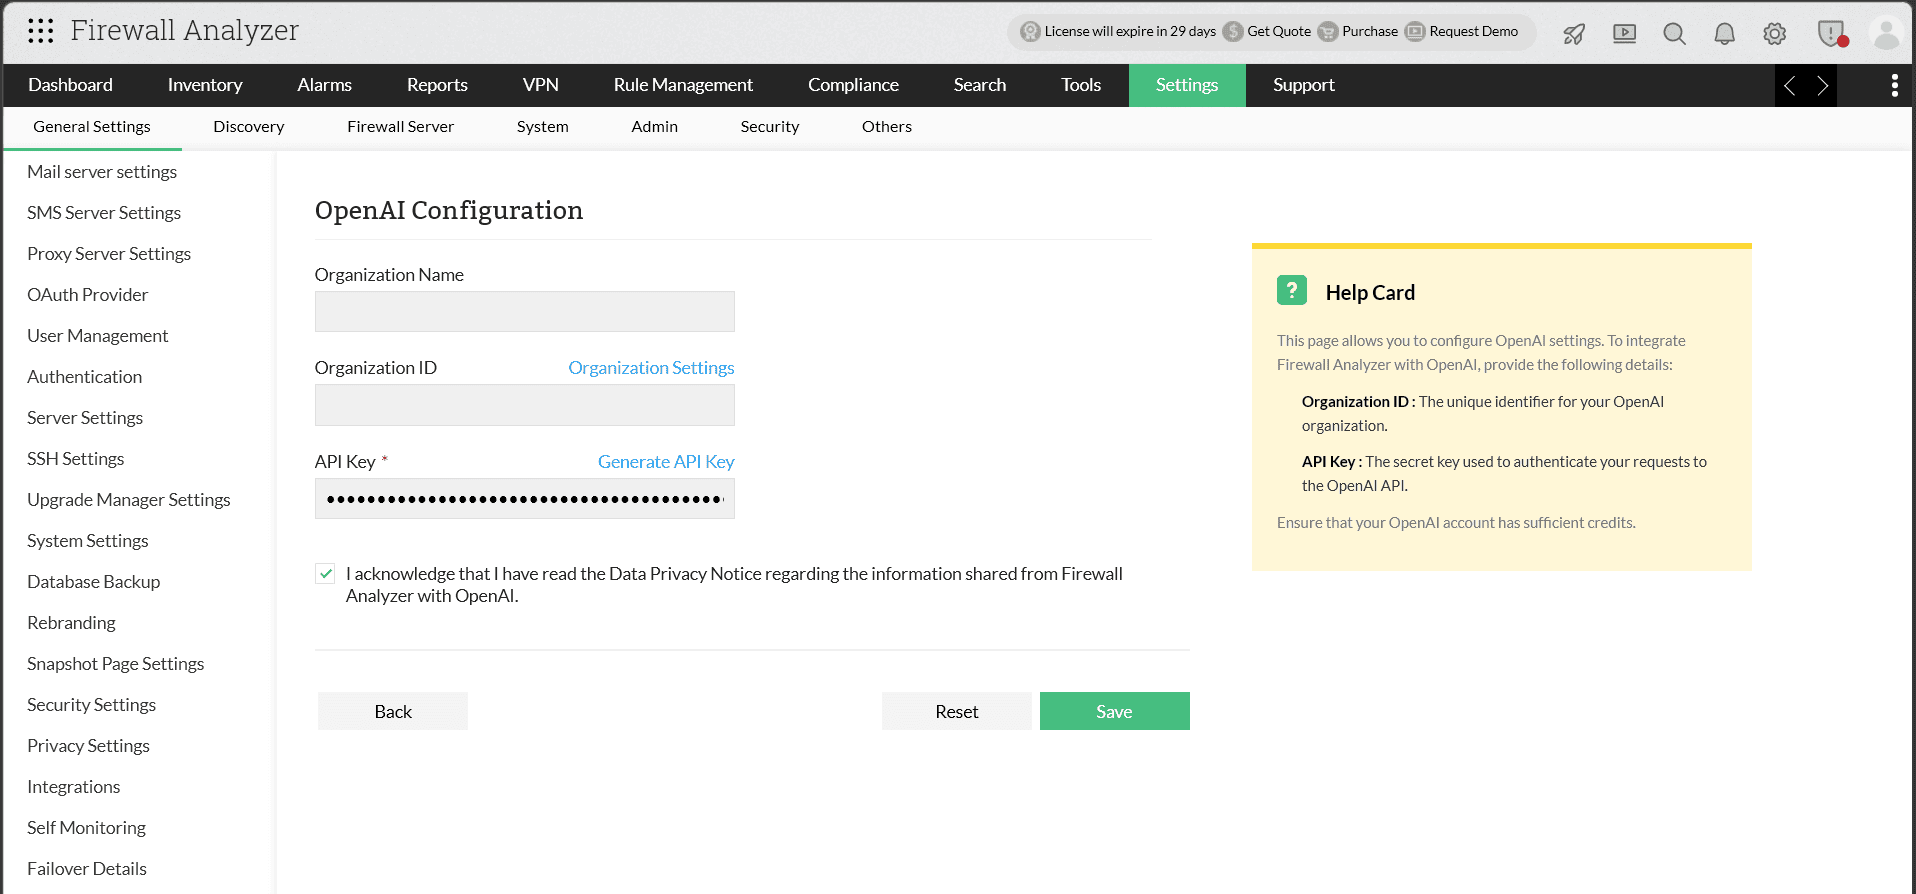Click the Get Quote link

tap(1278, 32)
